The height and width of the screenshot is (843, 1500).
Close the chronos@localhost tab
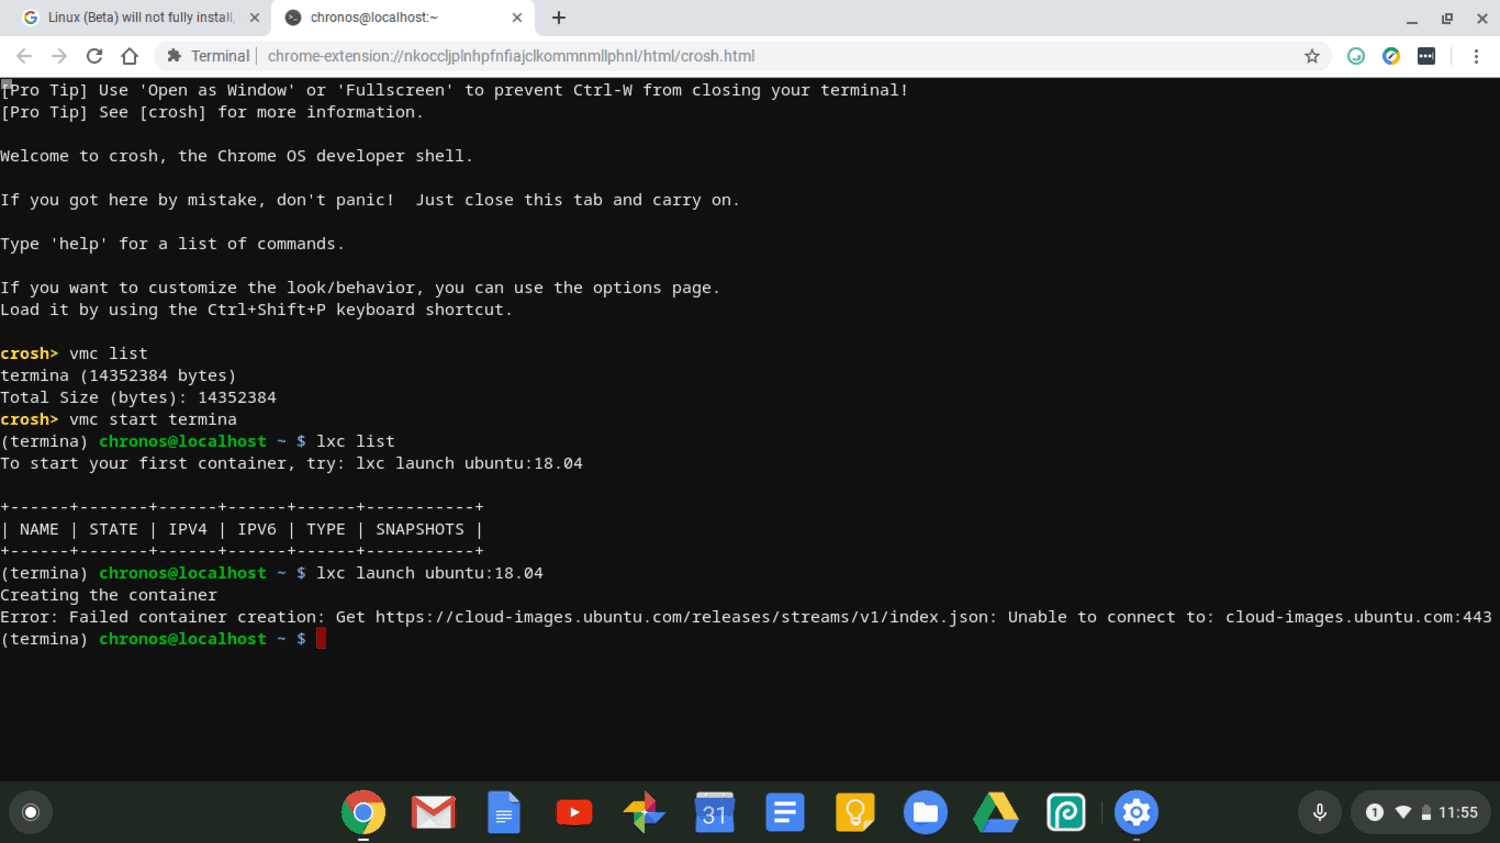click(x=517, y=18)
